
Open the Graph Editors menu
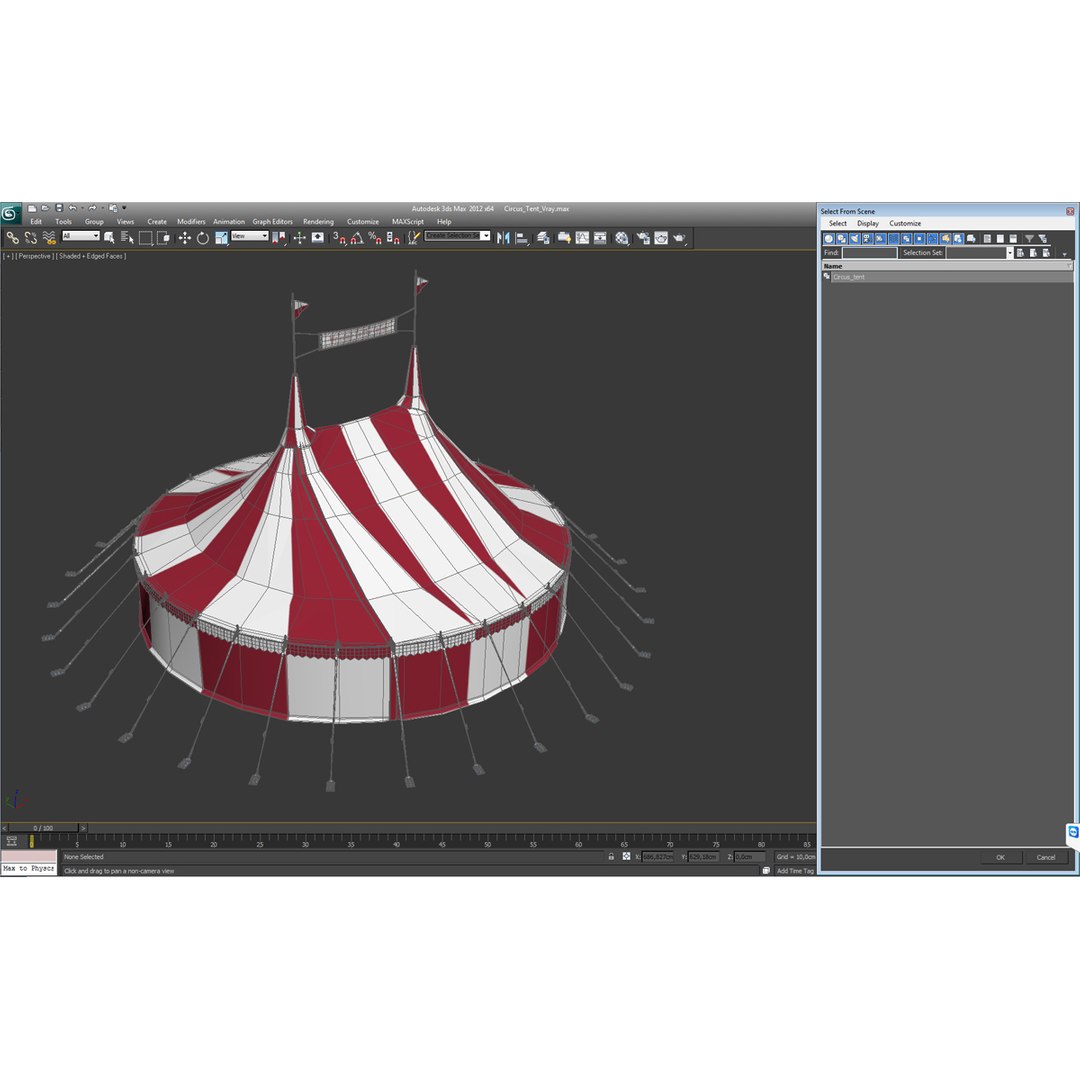tap(272, 222)
